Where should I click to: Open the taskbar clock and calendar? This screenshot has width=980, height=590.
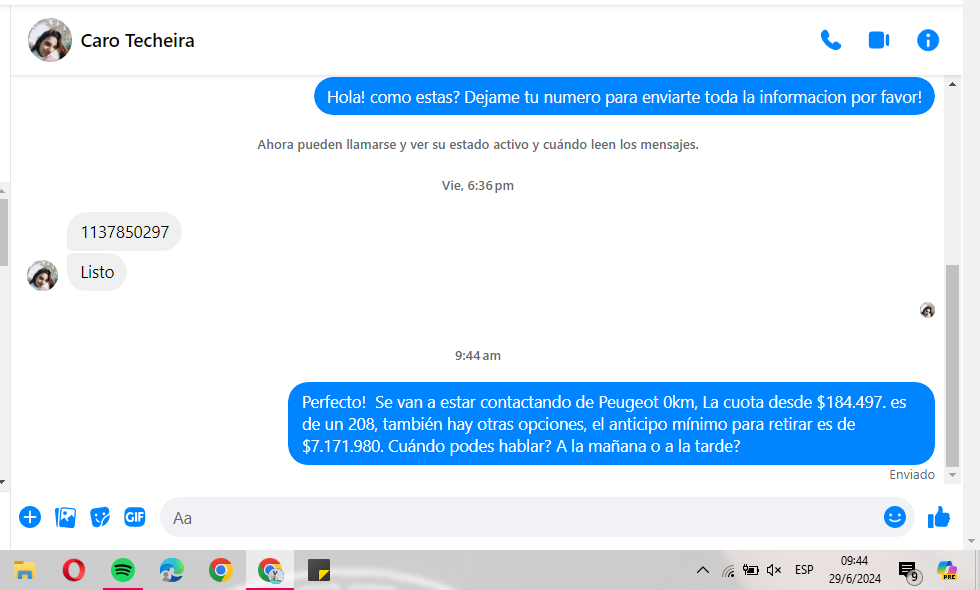pos(854,570)
